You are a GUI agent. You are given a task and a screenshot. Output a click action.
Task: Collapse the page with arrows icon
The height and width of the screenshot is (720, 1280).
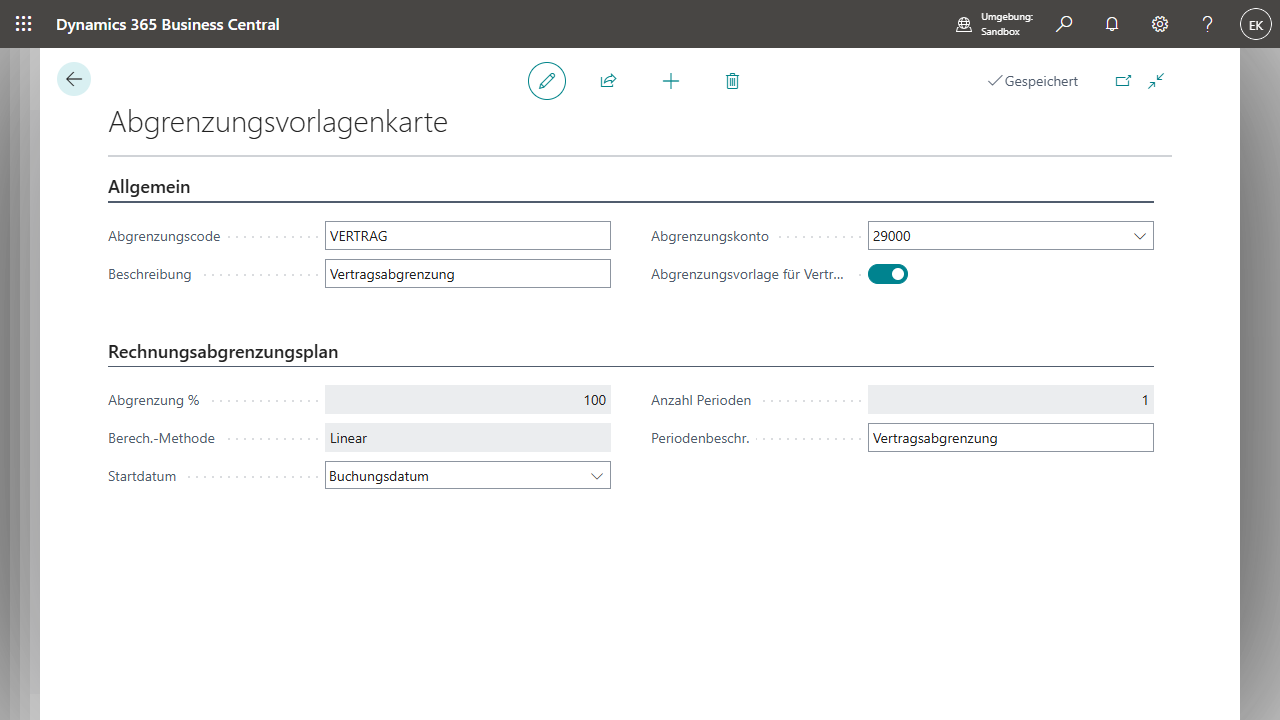tap(1156, 81)
